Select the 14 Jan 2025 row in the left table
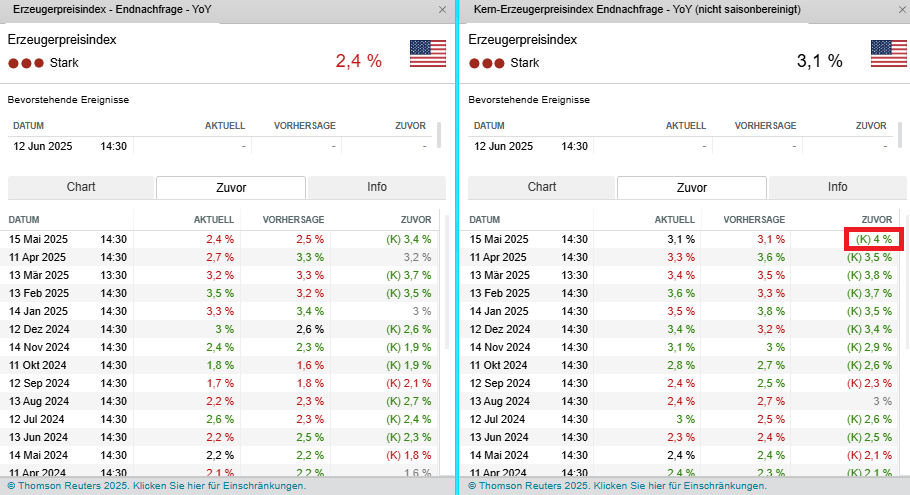Screen dimensions: 910x495 (x=221, y=311)
